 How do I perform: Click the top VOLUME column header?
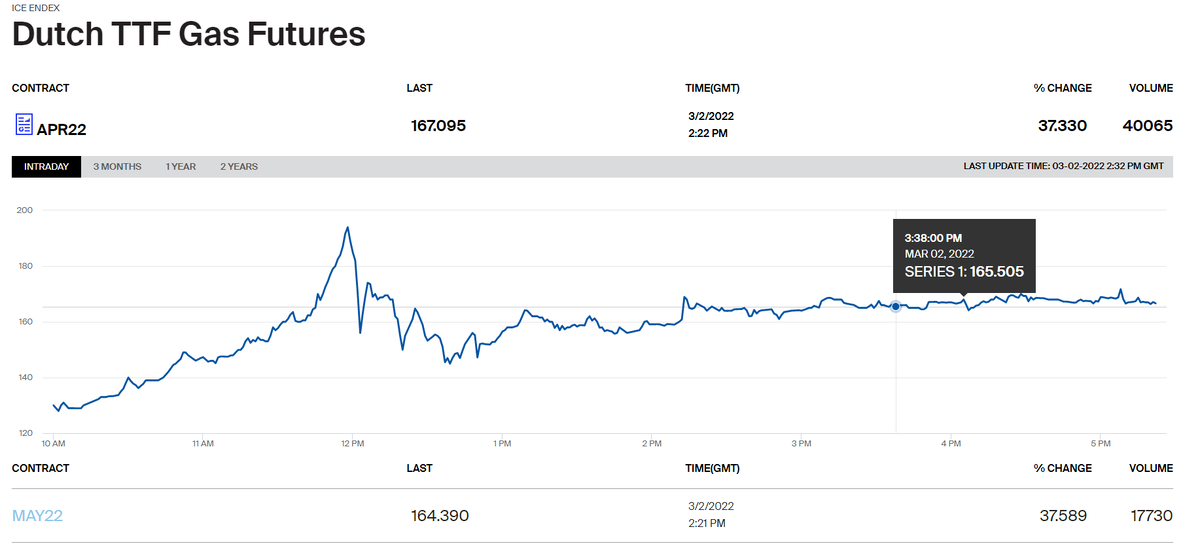1151,88
